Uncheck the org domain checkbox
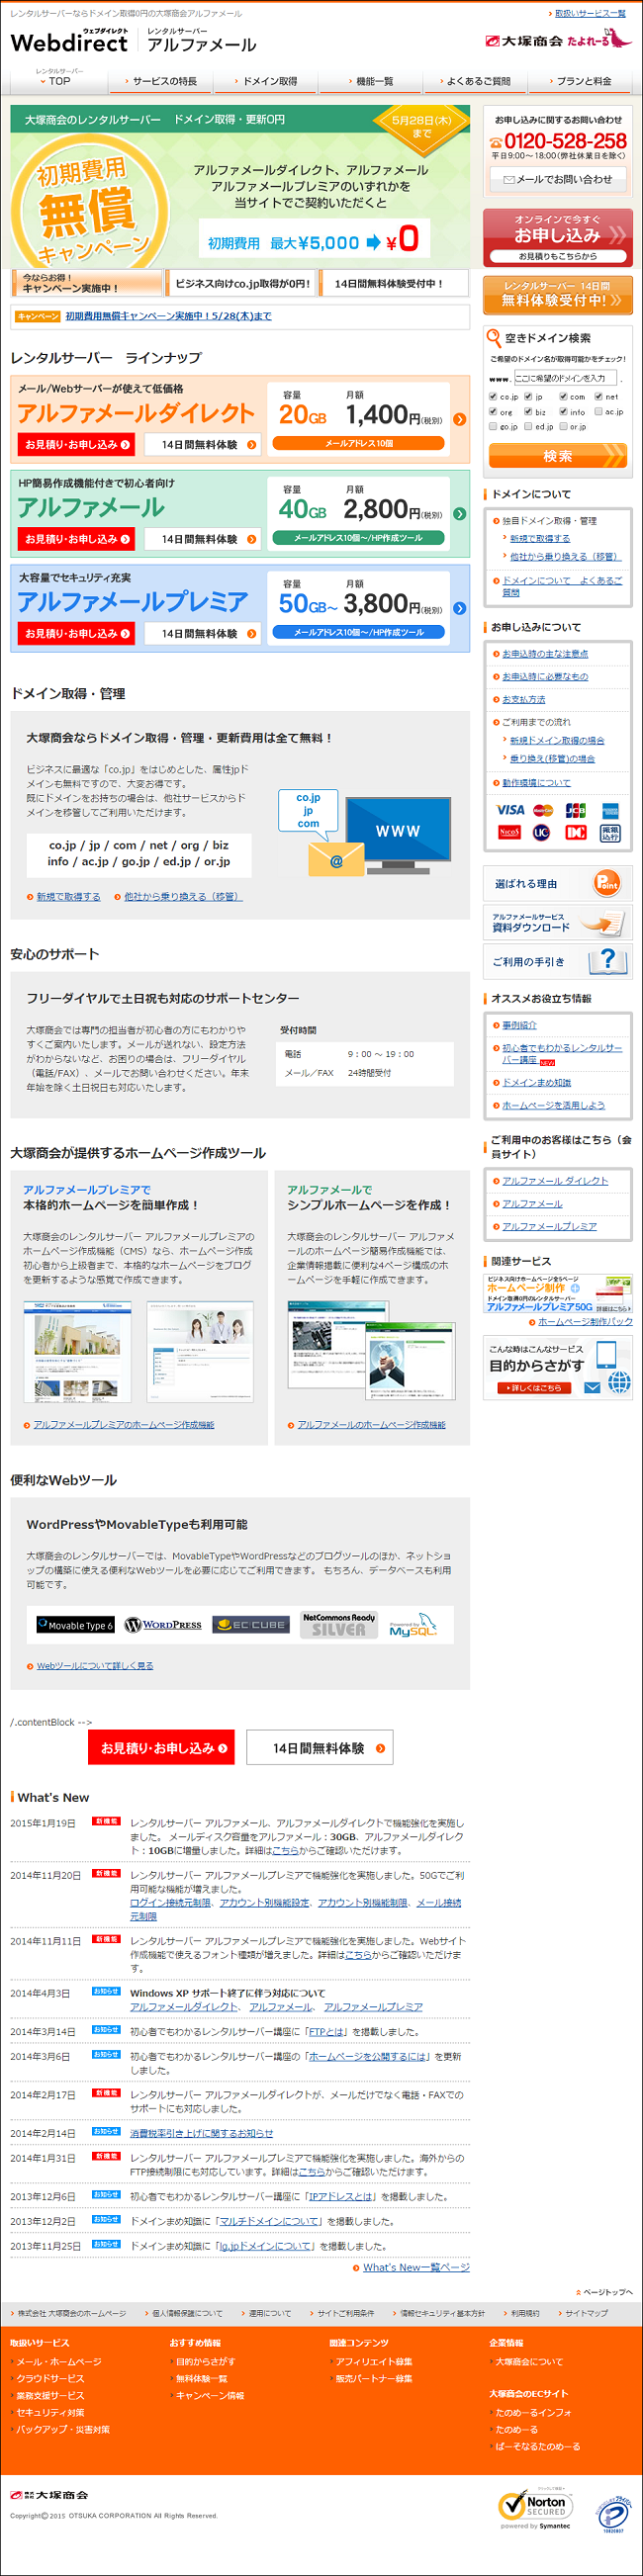This screenshot has width=643, height=2576. (493, 411)
